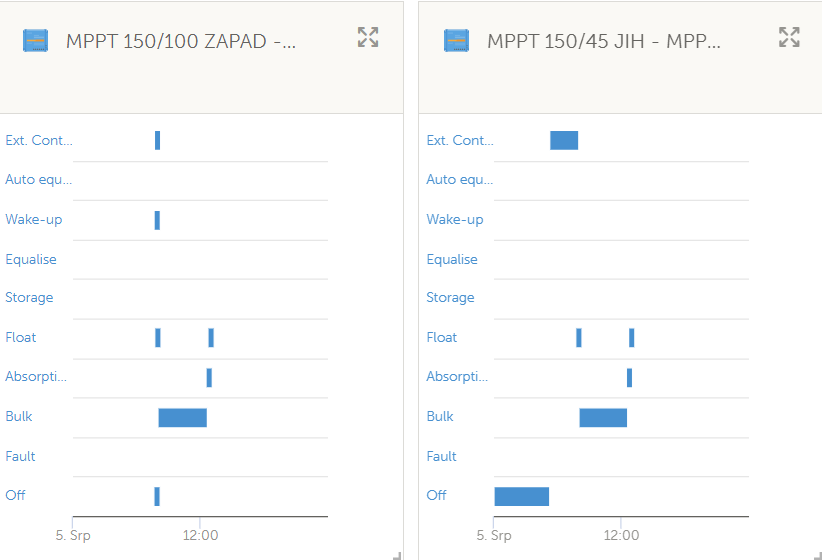Image resolution: width=822 pixels, height=560 pixels.
Task: Click the Absorption marker in JIH chart
Action: point(630,378)
